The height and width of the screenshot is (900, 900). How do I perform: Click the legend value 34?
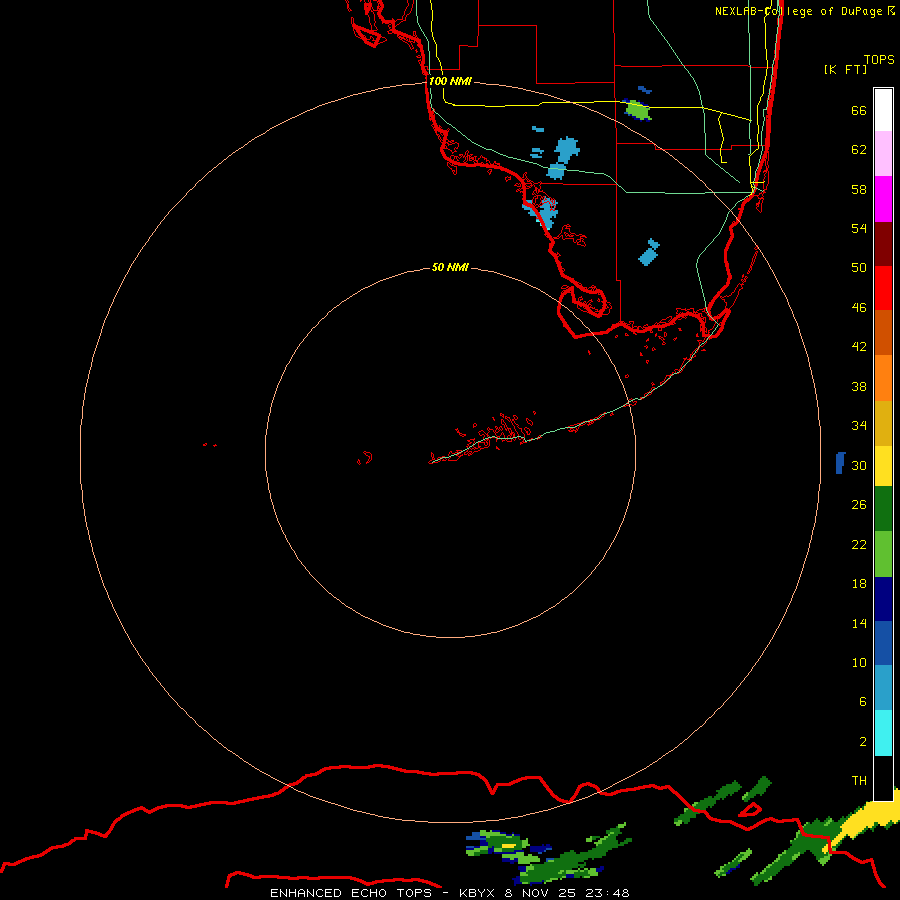pos(859,426)
